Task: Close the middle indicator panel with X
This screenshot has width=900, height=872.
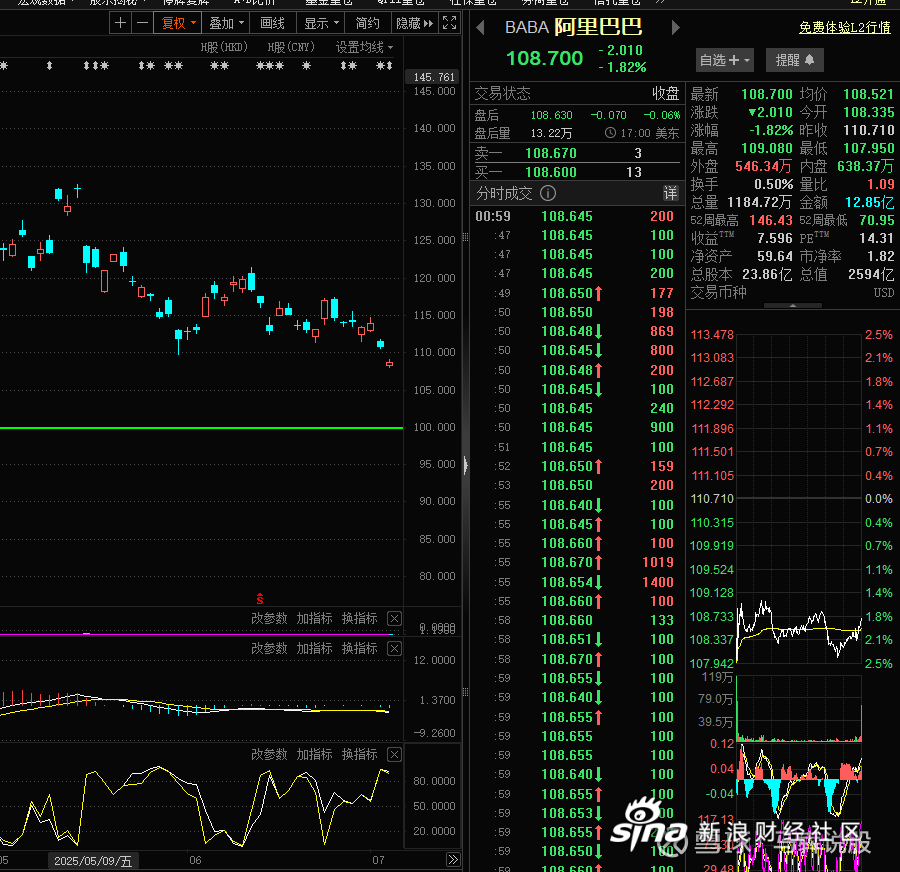Action: point(394,648)
